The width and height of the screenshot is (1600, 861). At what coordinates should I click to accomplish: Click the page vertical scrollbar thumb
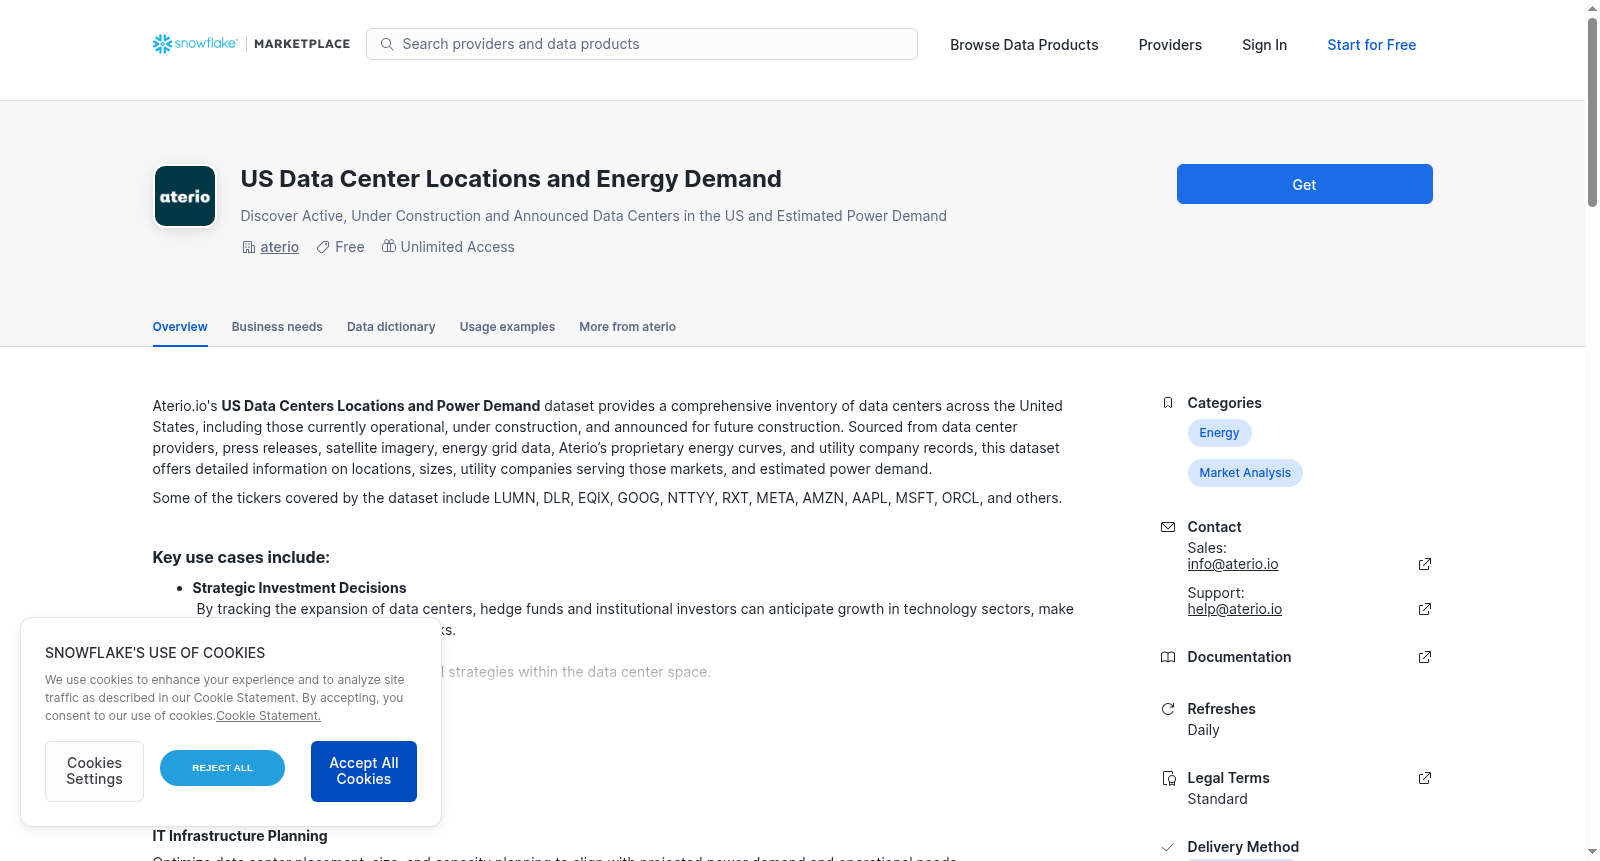[x=1592, y=112]
